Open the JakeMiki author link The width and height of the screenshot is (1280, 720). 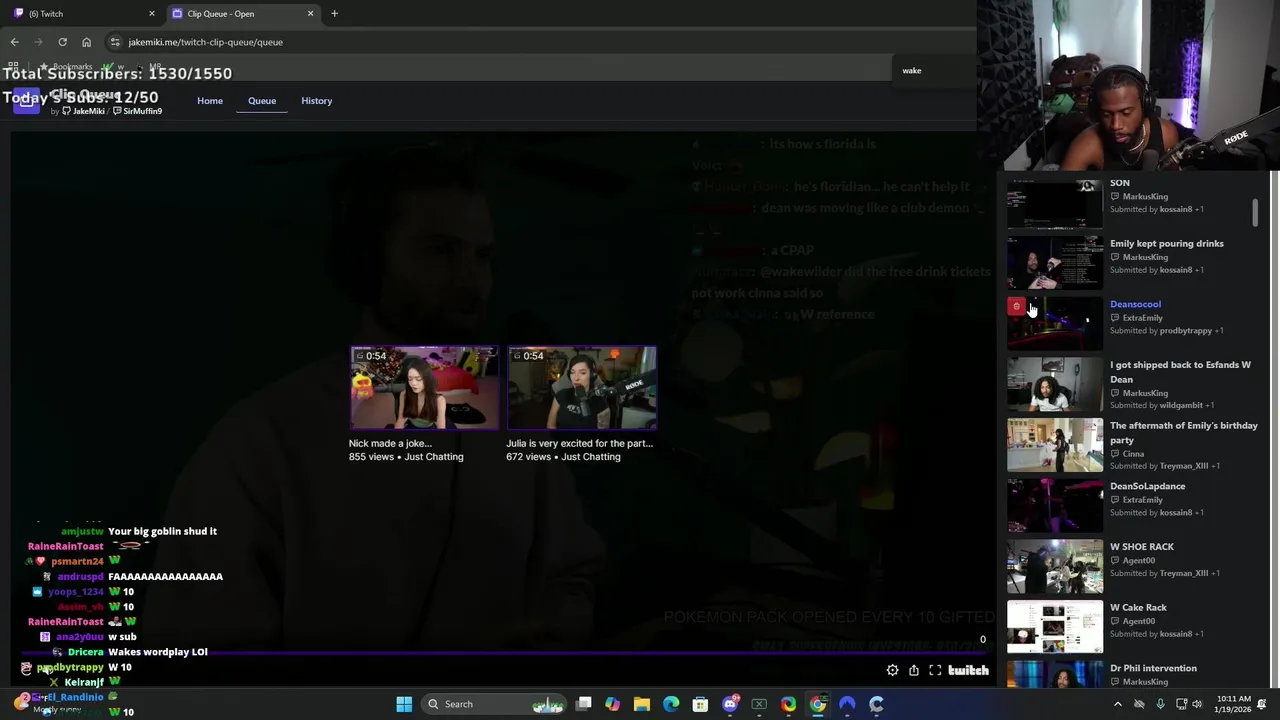pyautogui.click(x=84, y=111)
